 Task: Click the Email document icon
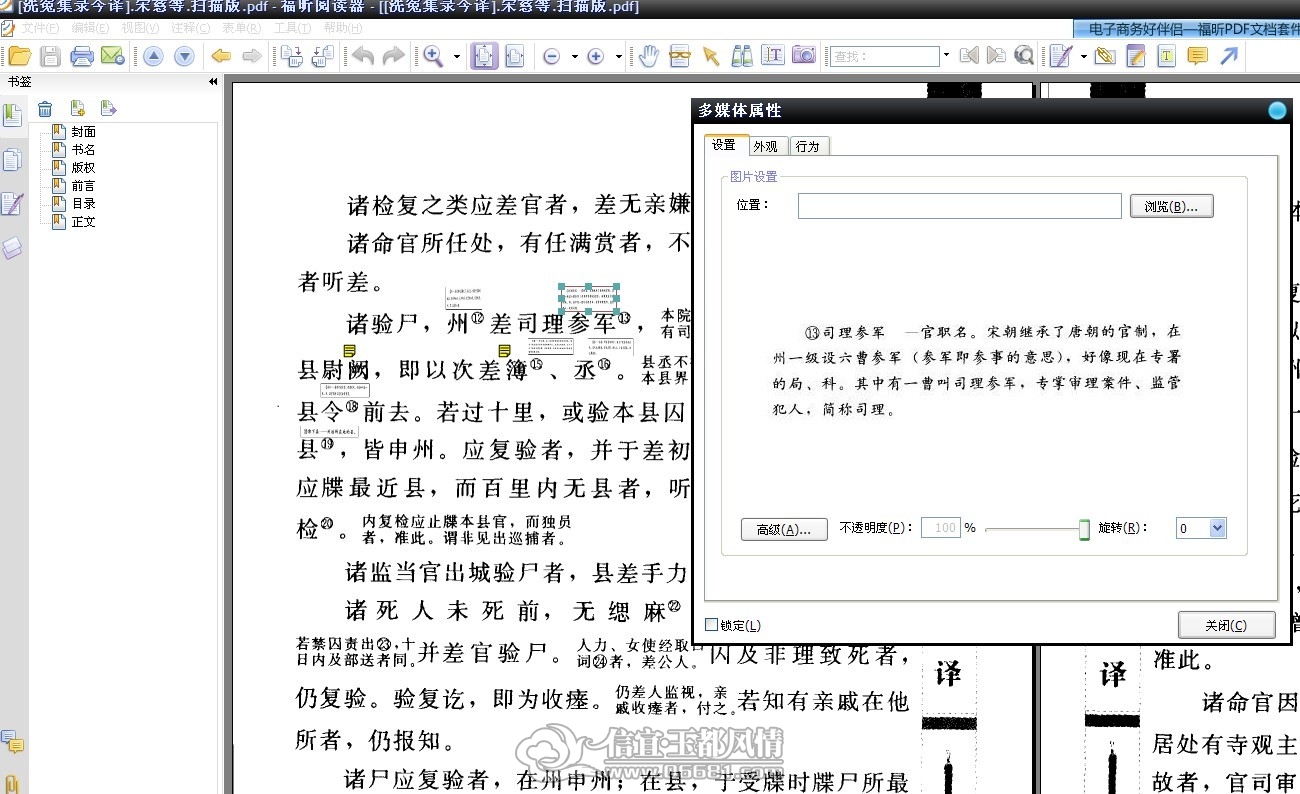point(112,56)
